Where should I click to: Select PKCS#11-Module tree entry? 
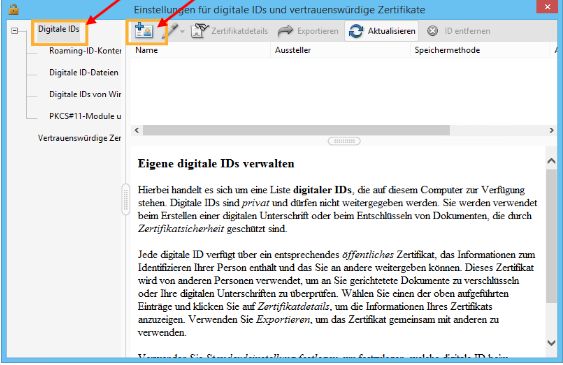click(85, 116)
